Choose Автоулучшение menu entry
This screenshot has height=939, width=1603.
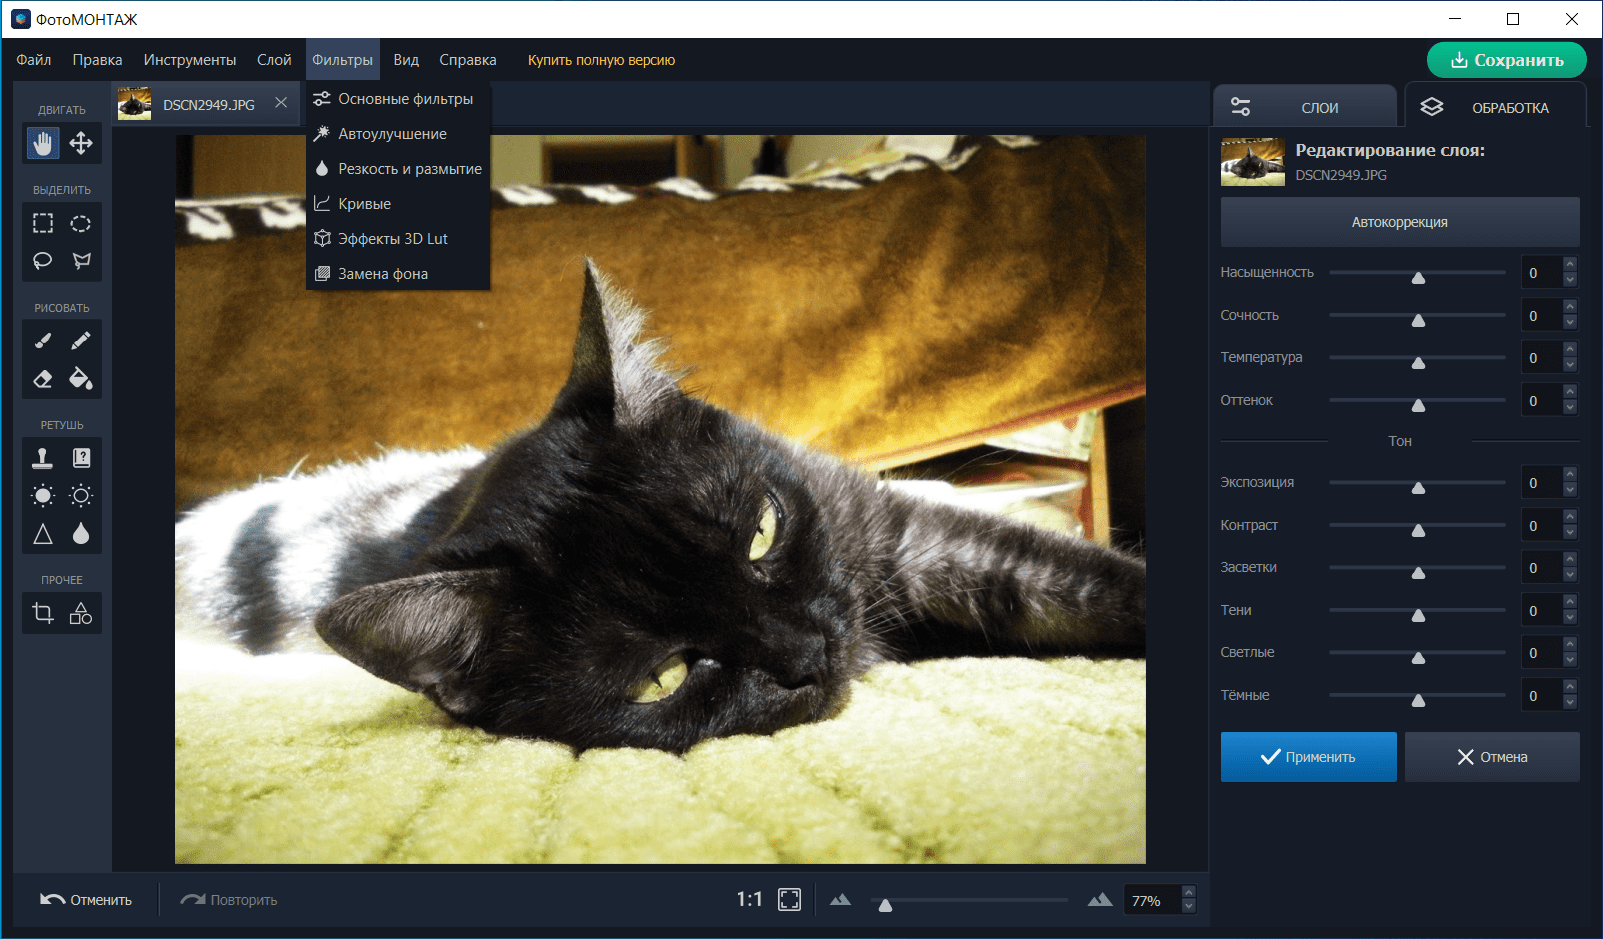[398, 134]
